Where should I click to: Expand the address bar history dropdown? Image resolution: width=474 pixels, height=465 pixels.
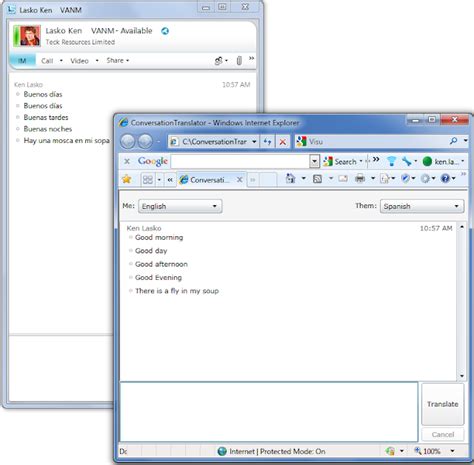click(x=254, y=142)
